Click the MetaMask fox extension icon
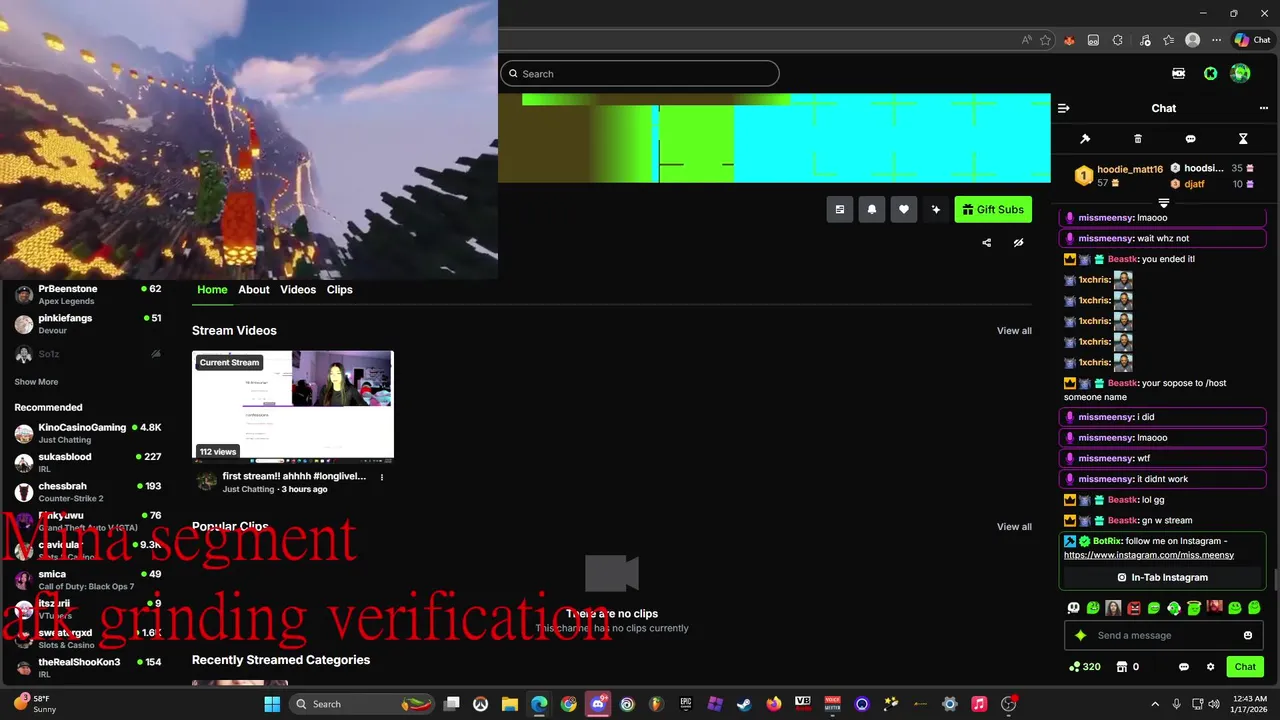 tap(1069, 40)
